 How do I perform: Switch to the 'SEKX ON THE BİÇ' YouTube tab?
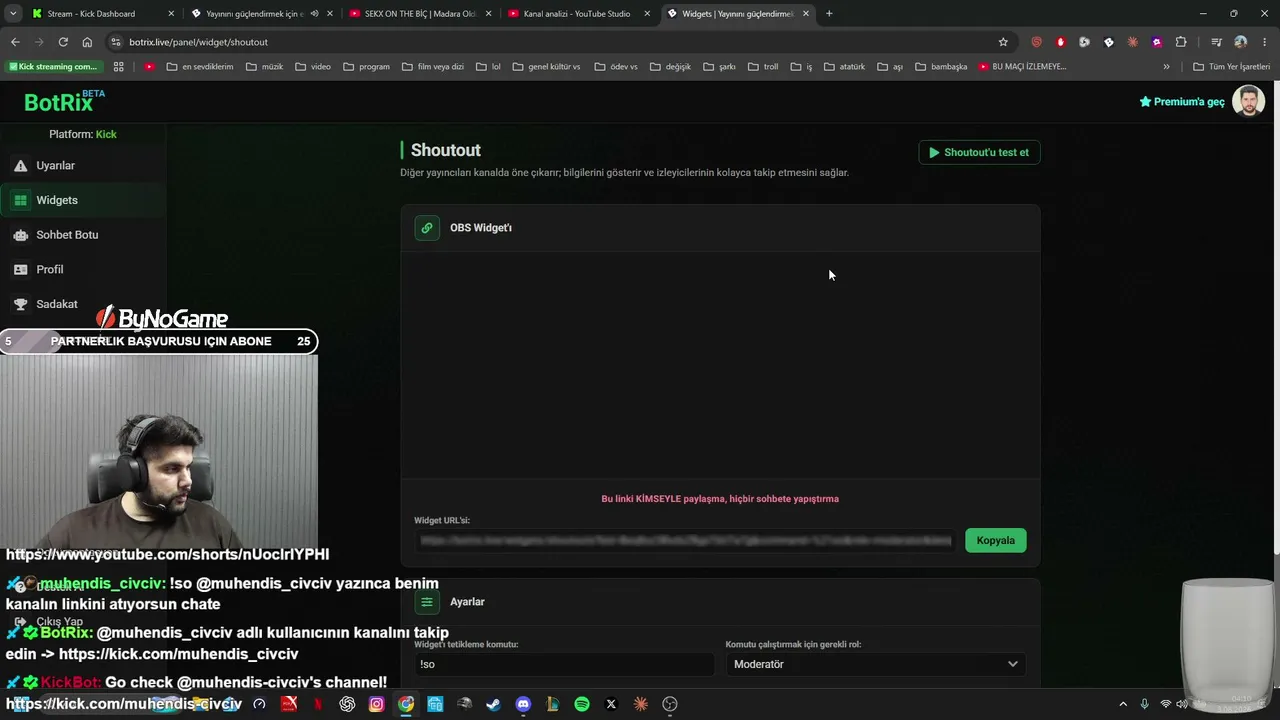420,14
